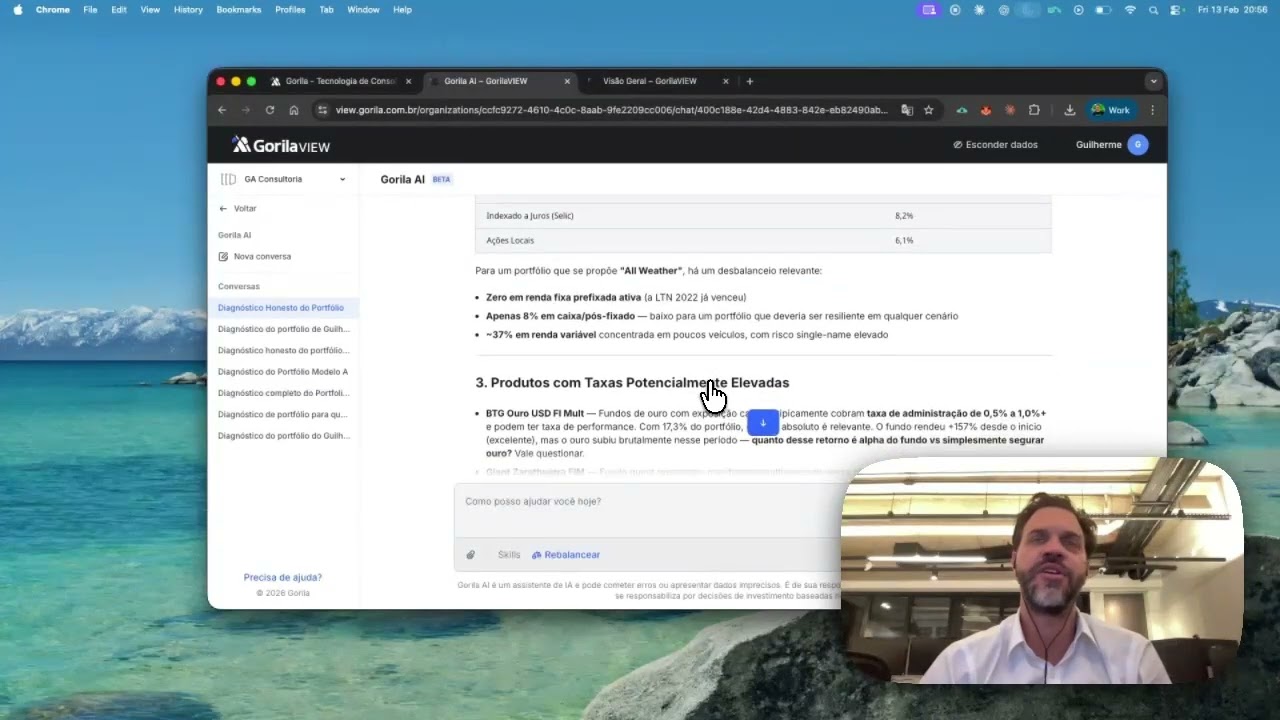Click the Indexado a Juros (Selic) row
1280x720 pixels.
click(763, 216)
